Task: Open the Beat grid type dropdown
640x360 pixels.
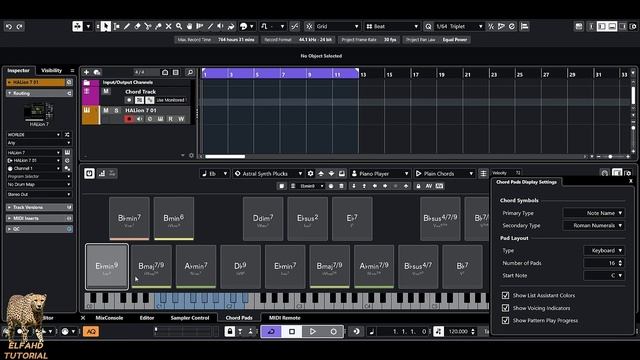Action: 392,27
